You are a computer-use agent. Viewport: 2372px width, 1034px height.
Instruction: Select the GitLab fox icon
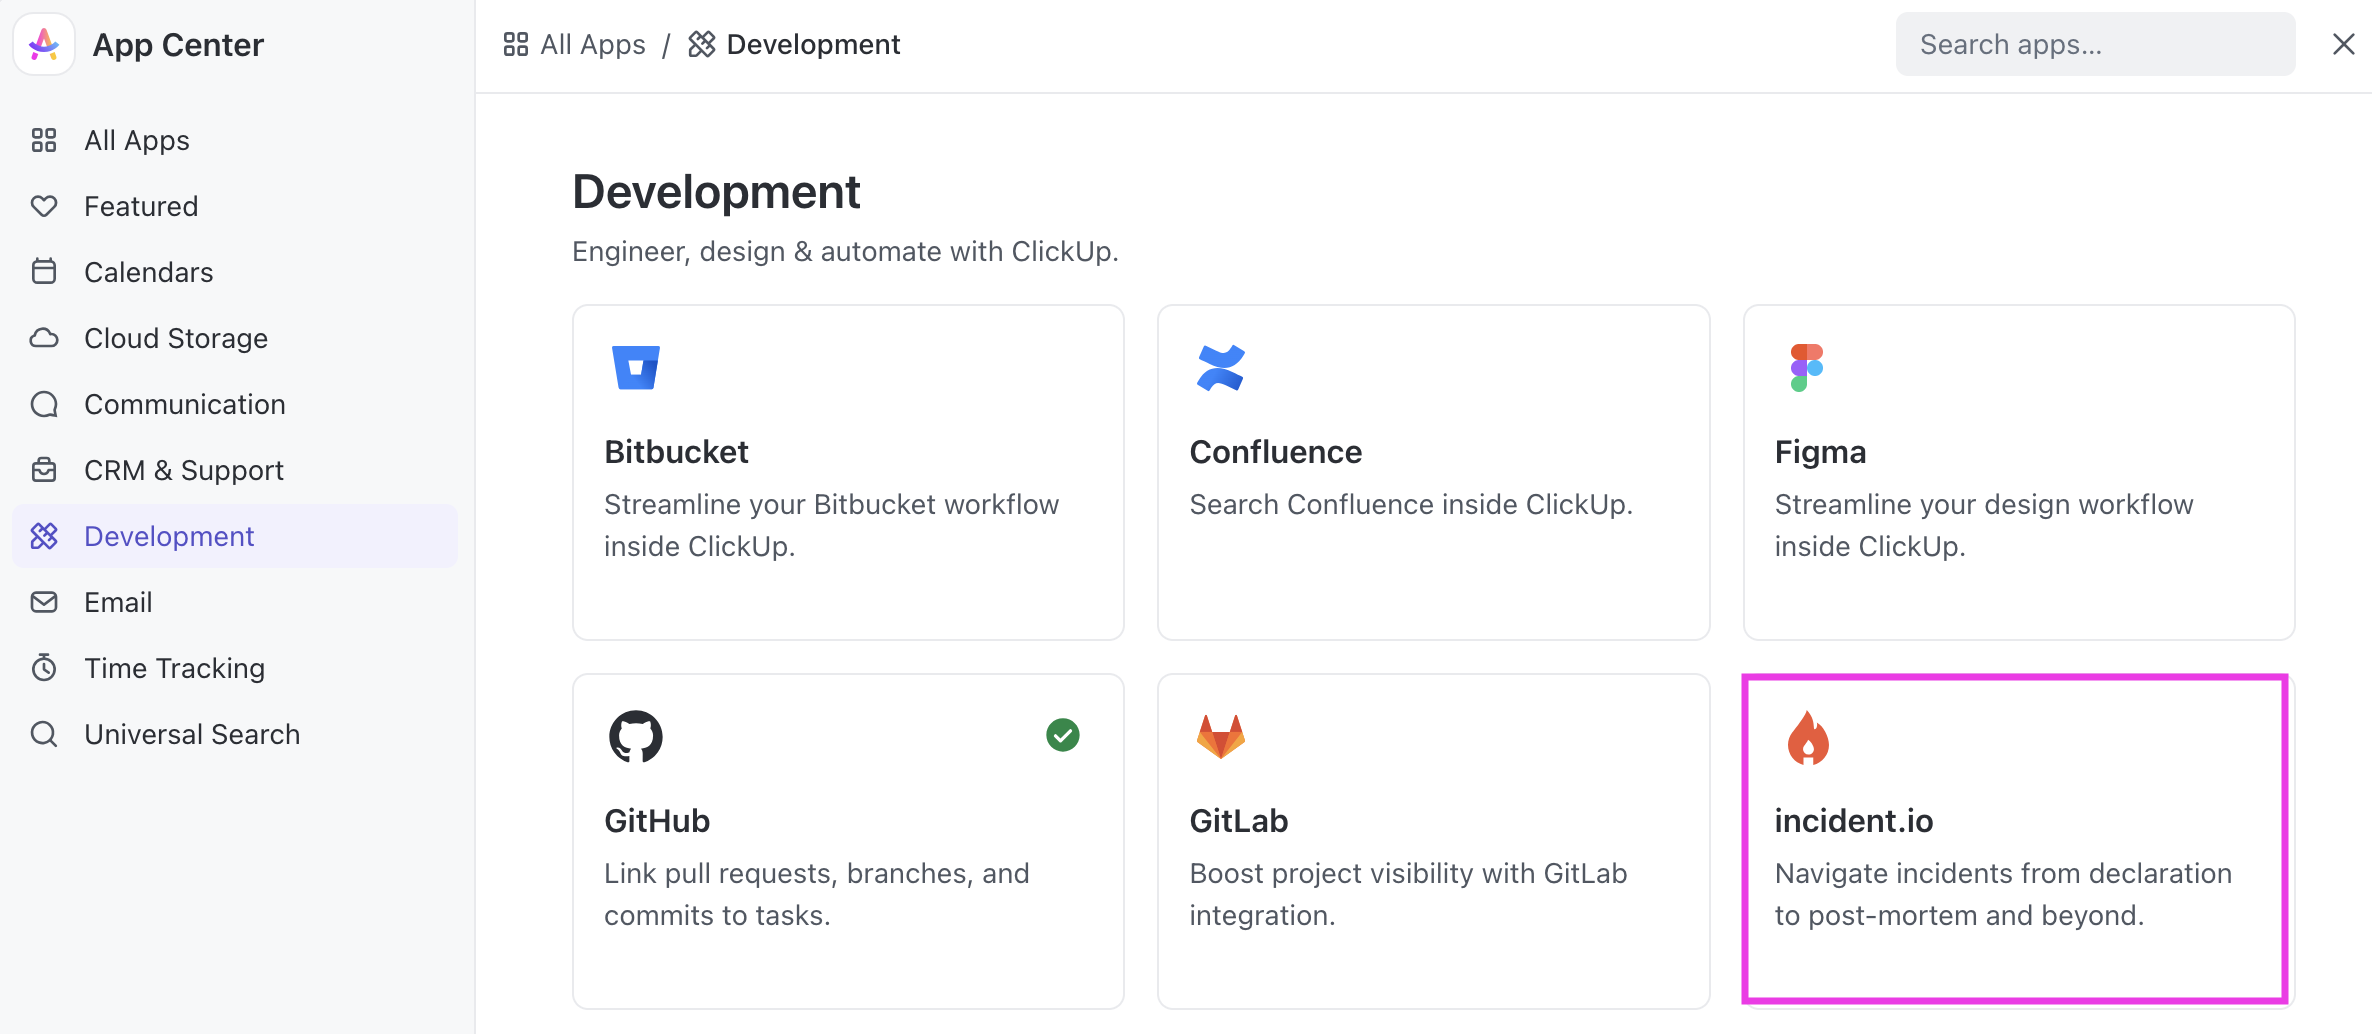tap(1221, 735)
